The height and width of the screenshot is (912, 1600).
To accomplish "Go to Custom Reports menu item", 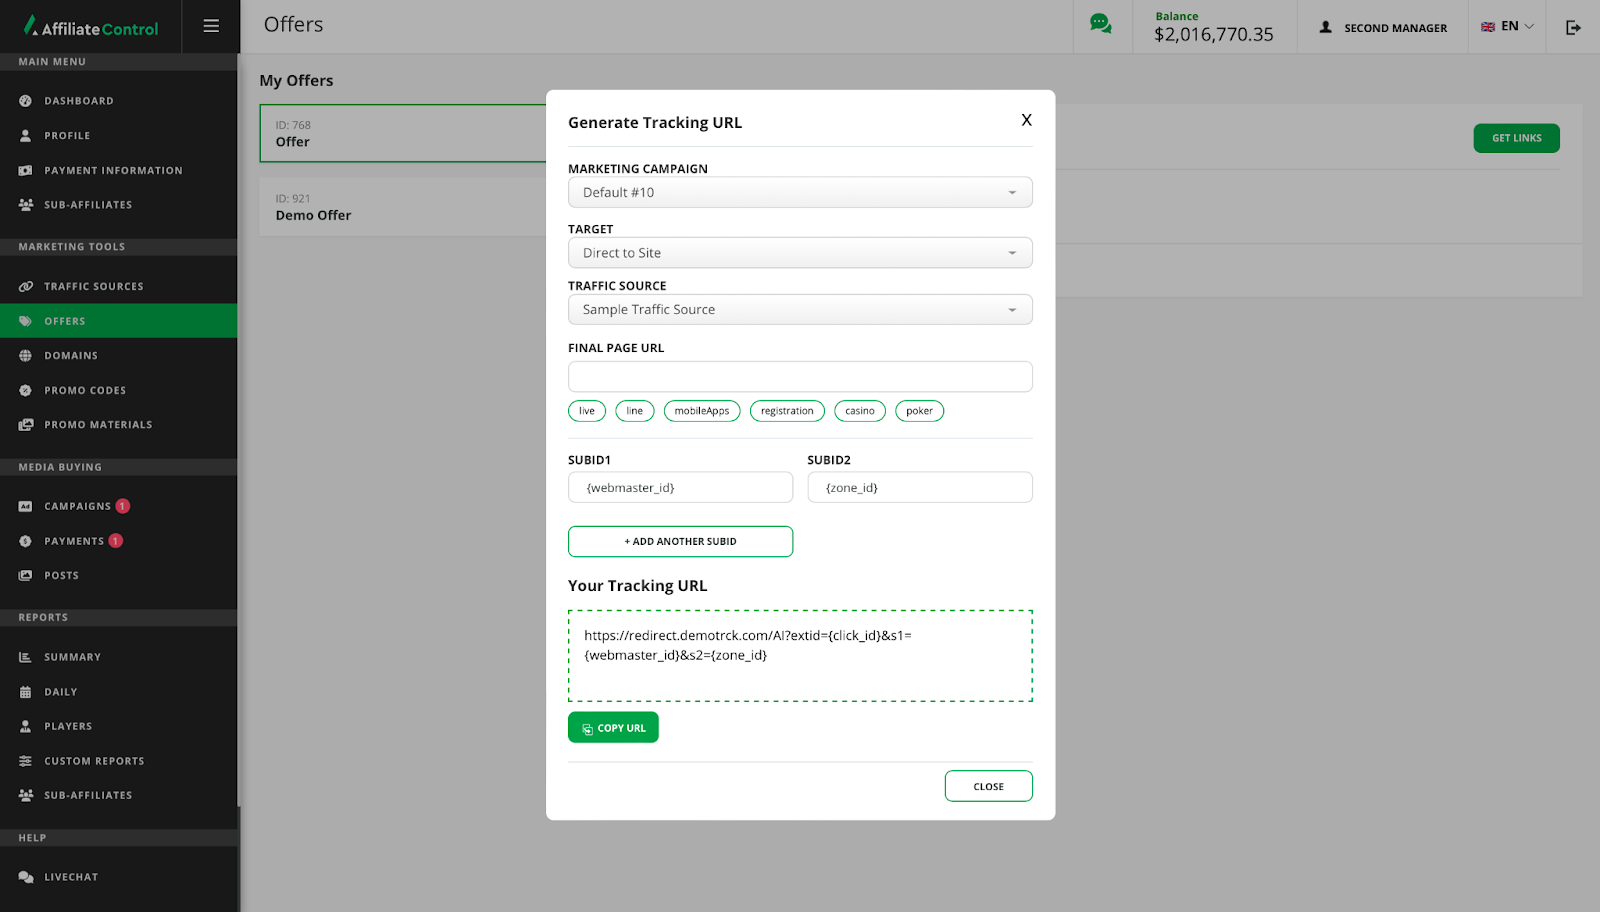I will (94, 761).
